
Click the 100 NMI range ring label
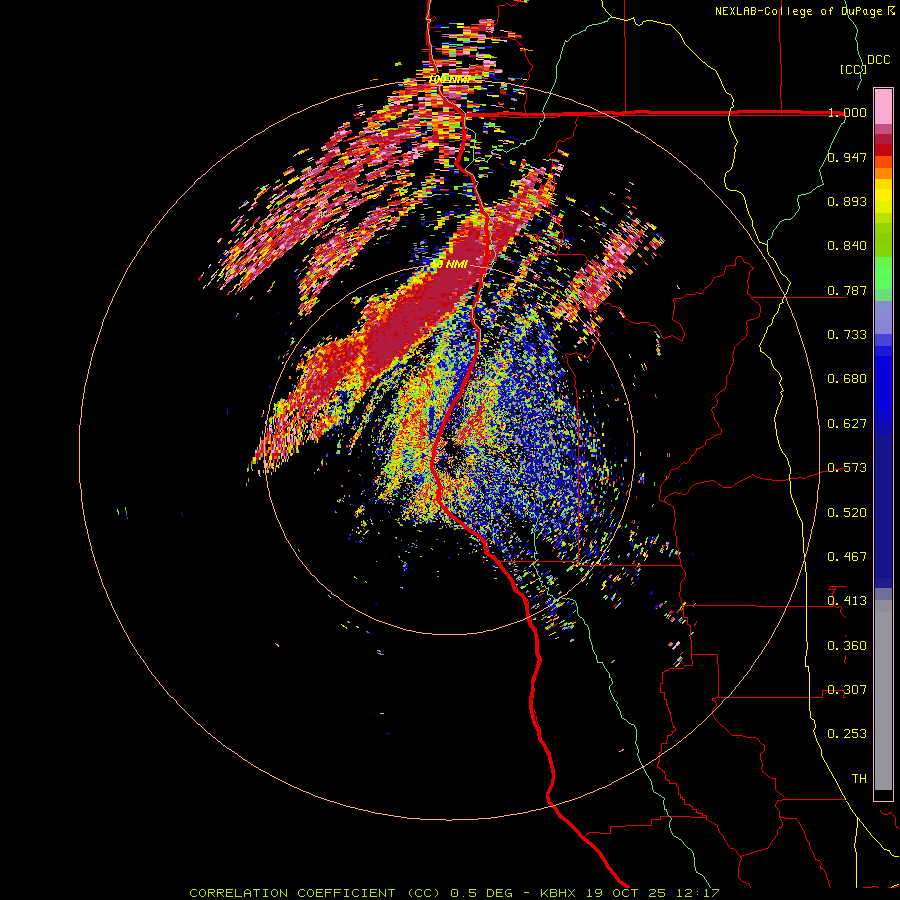coord(449,79)
